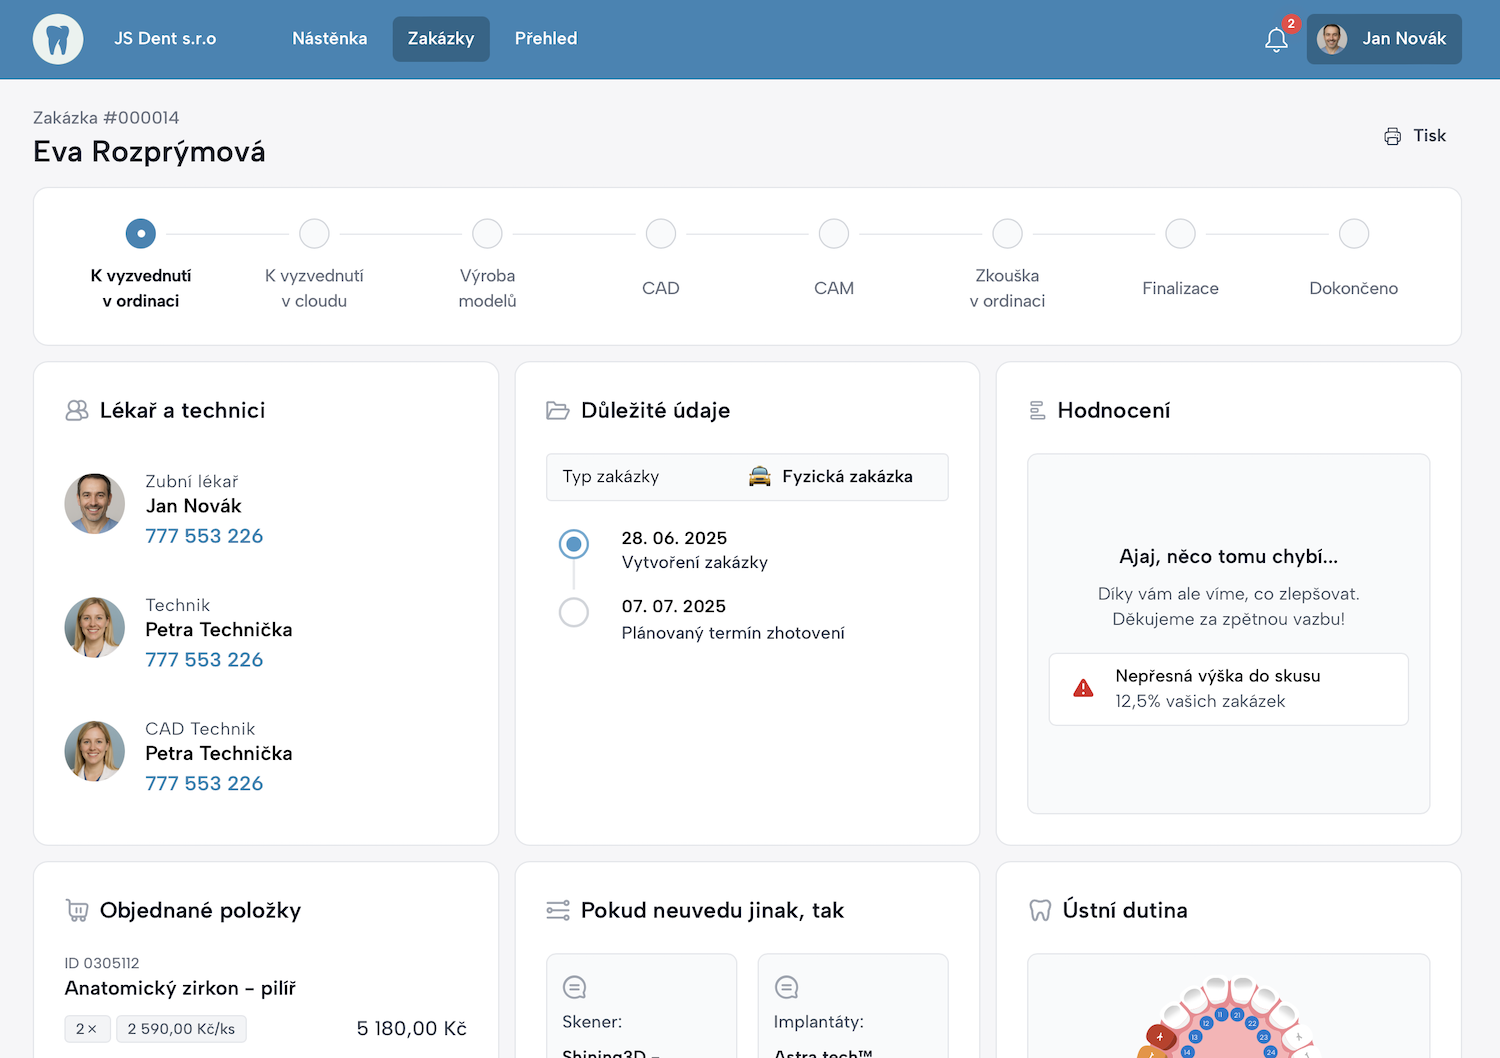This screenshot has height=1058, width=1500.
Task: Click the people icon beside Lékař a technici
Action: coord(77,410)
